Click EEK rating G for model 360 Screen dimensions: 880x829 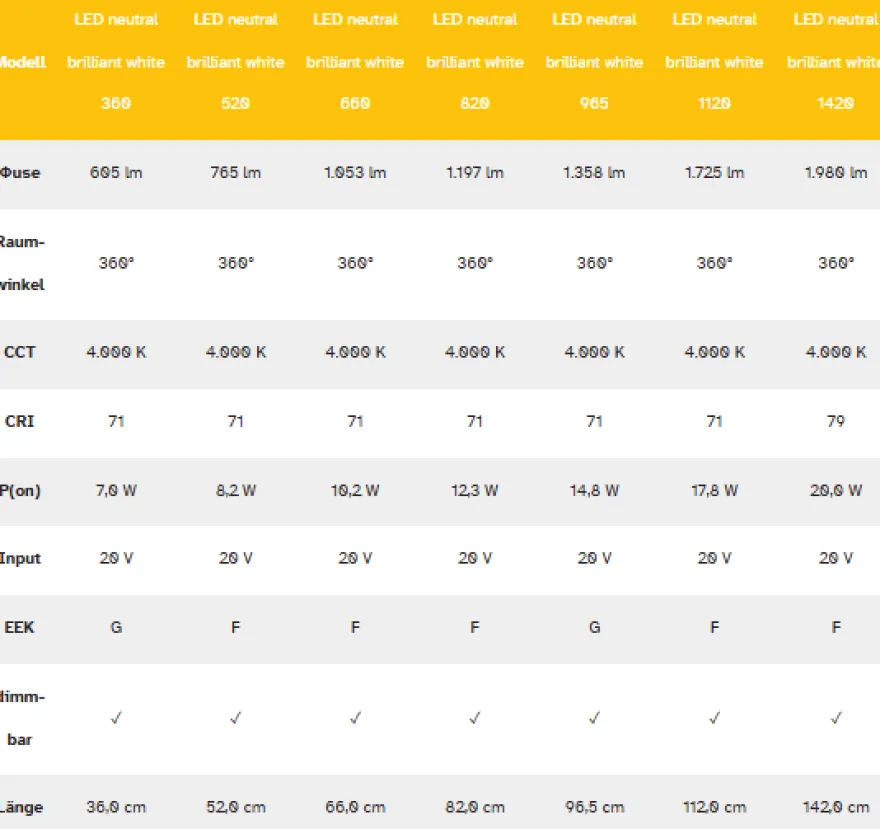tap(116, 628)
